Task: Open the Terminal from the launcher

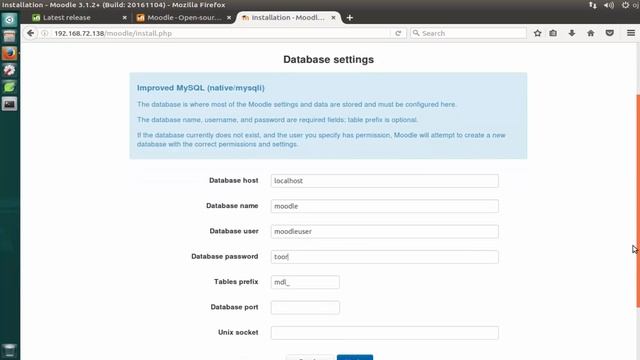Action: tap(9, 104)
